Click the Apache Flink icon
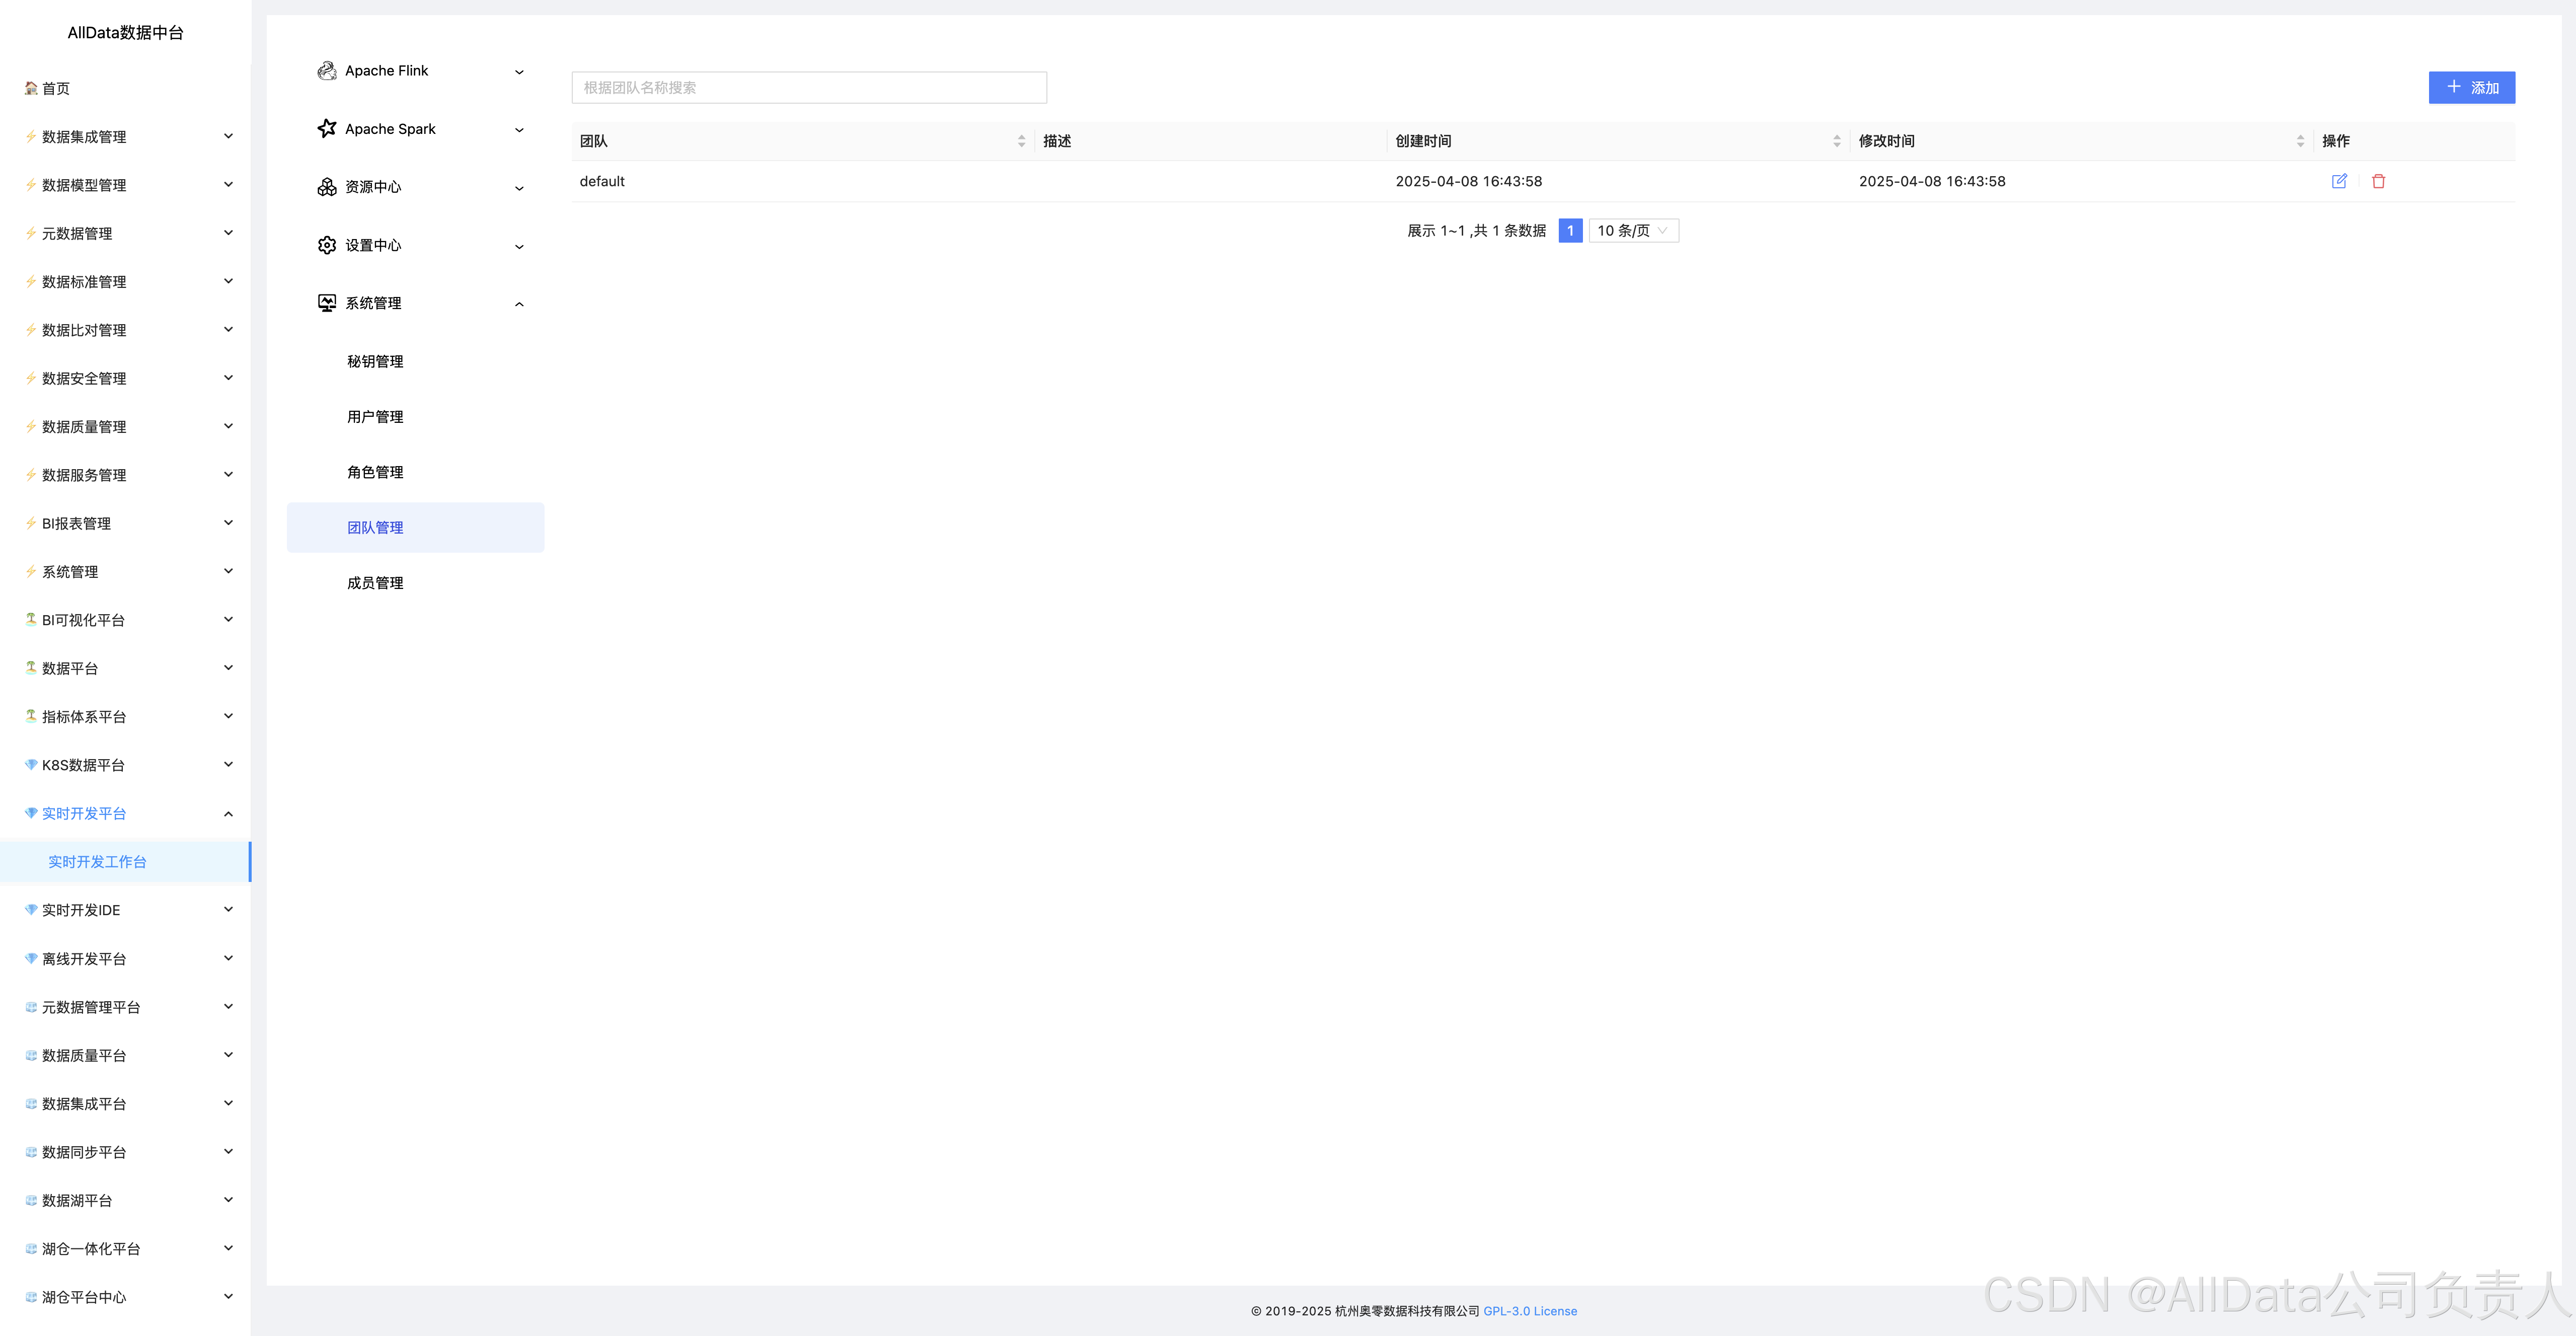This screenshot has height=1336, width=2576. coord(327,71)
